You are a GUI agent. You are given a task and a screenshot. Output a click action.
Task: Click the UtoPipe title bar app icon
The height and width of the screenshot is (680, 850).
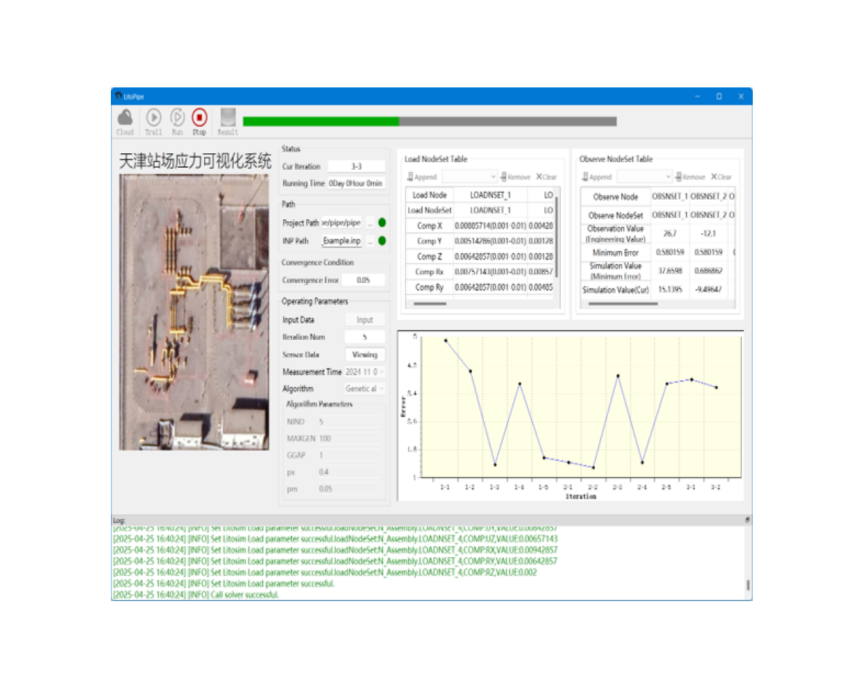click(x=118, y=96)
